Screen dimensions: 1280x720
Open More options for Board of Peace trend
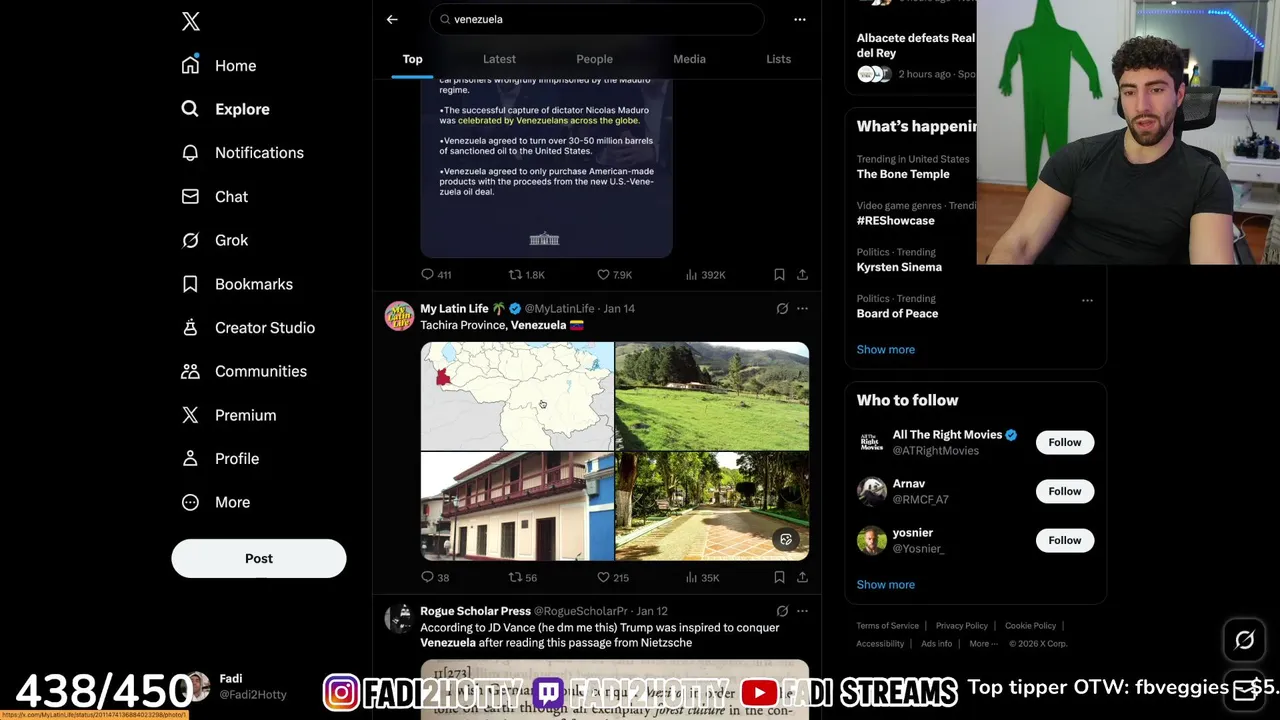click(x=1087, y=300)
